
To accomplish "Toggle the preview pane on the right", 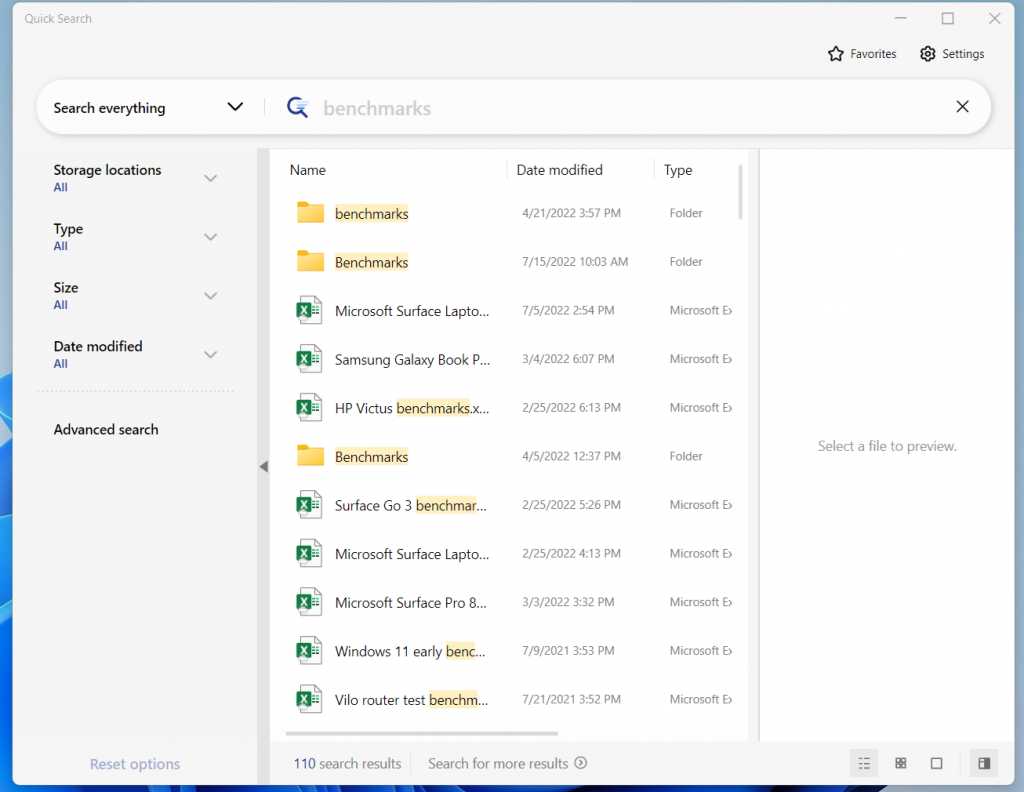I will (983, 762).
